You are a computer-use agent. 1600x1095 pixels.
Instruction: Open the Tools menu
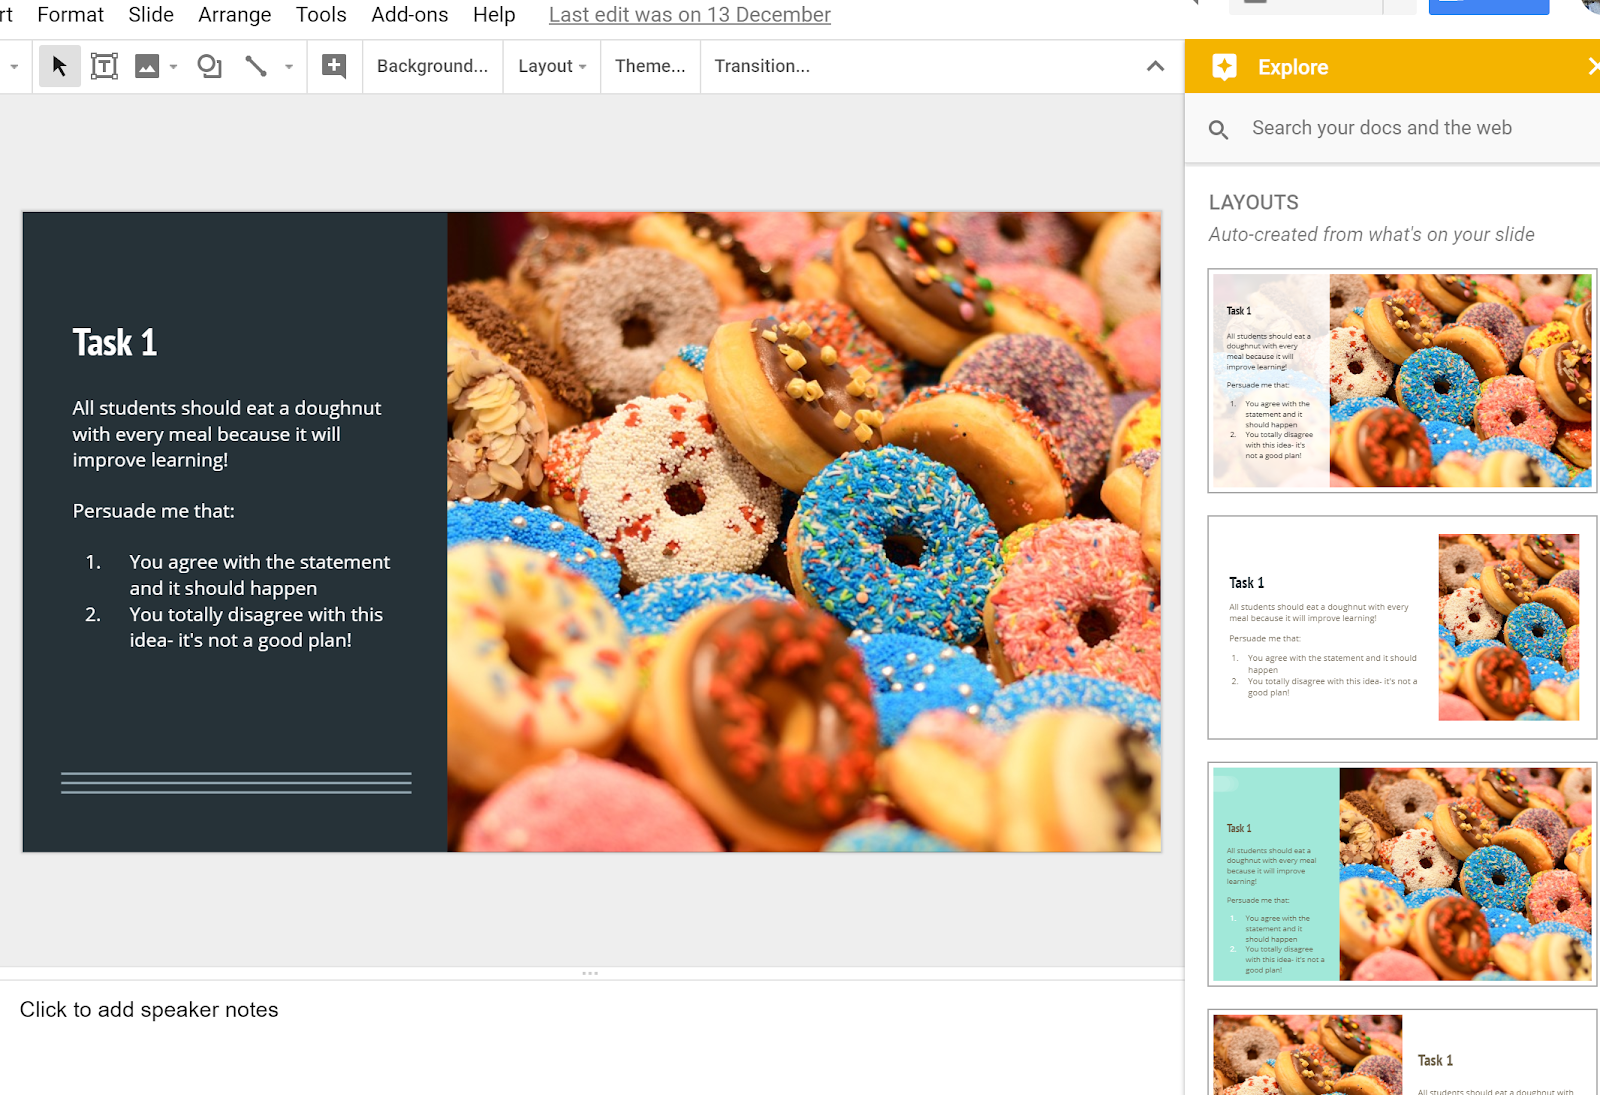321,15
